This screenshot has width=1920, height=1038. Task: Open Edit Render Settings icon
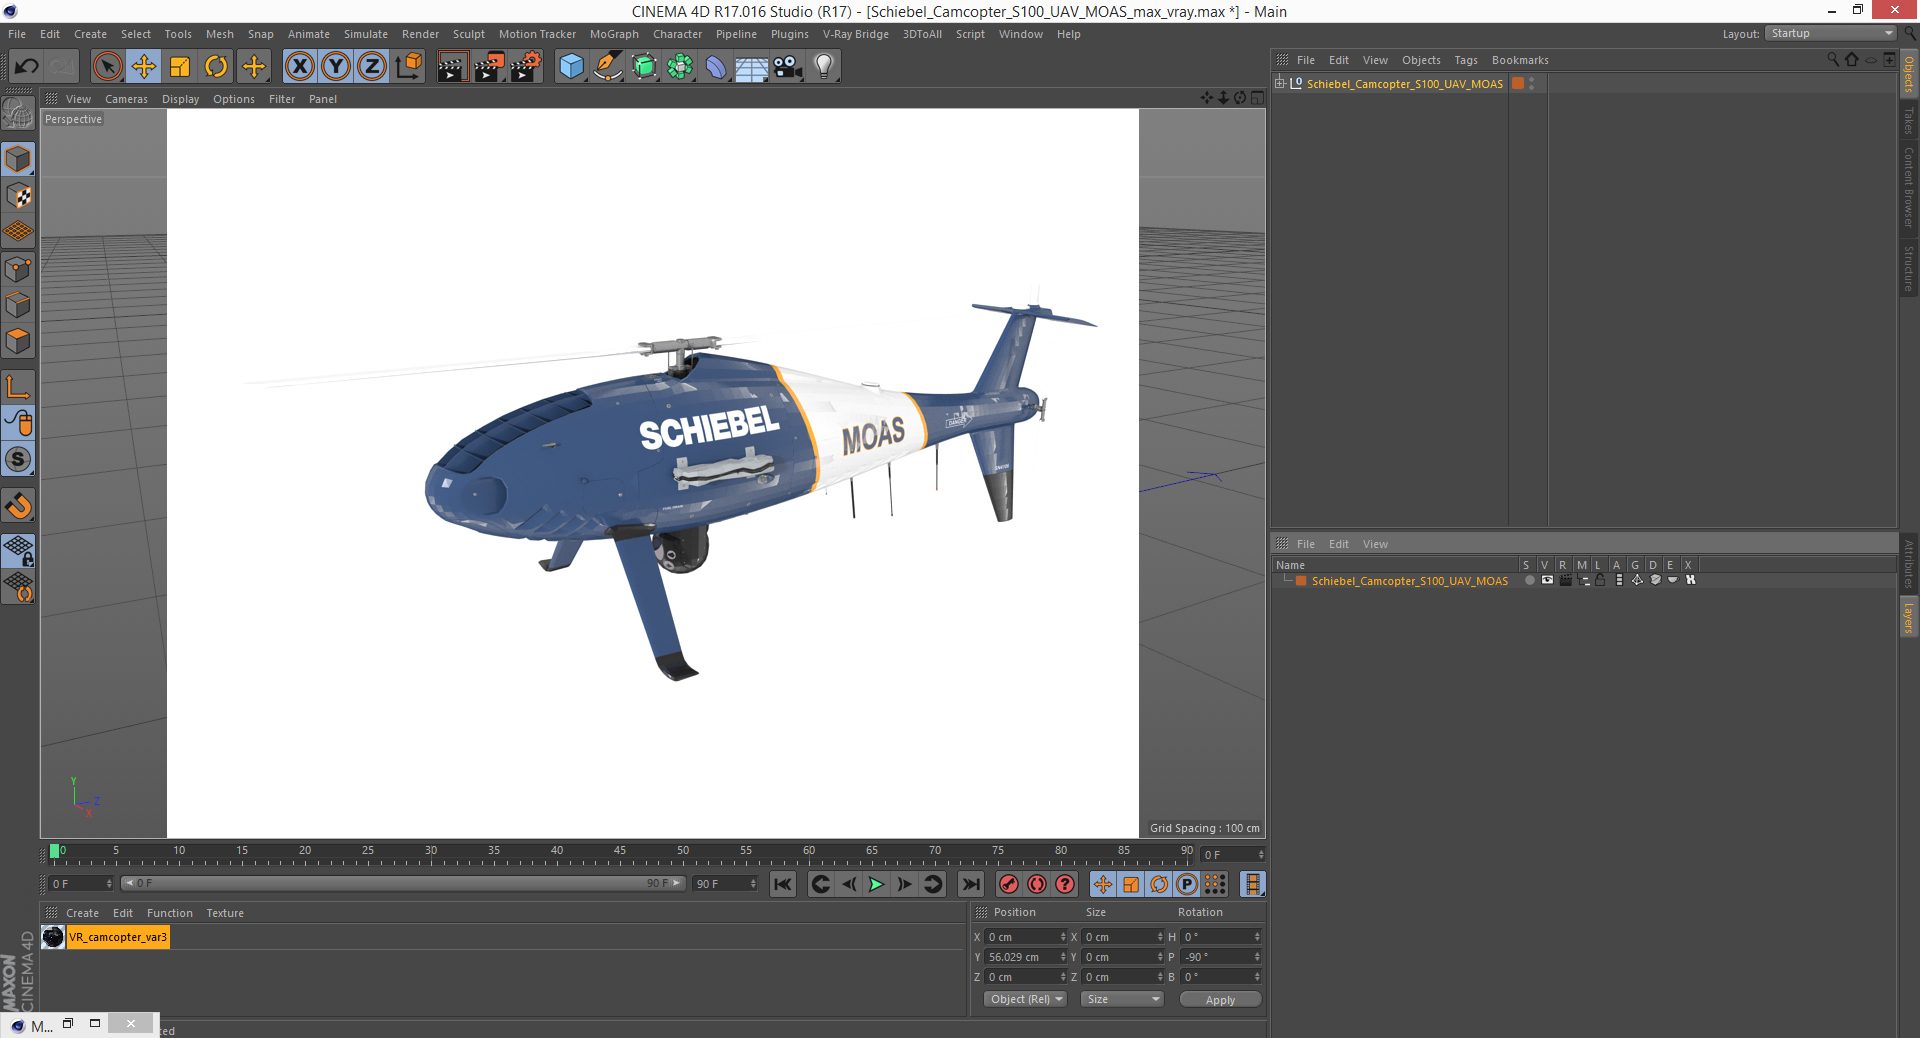point(526,67)
